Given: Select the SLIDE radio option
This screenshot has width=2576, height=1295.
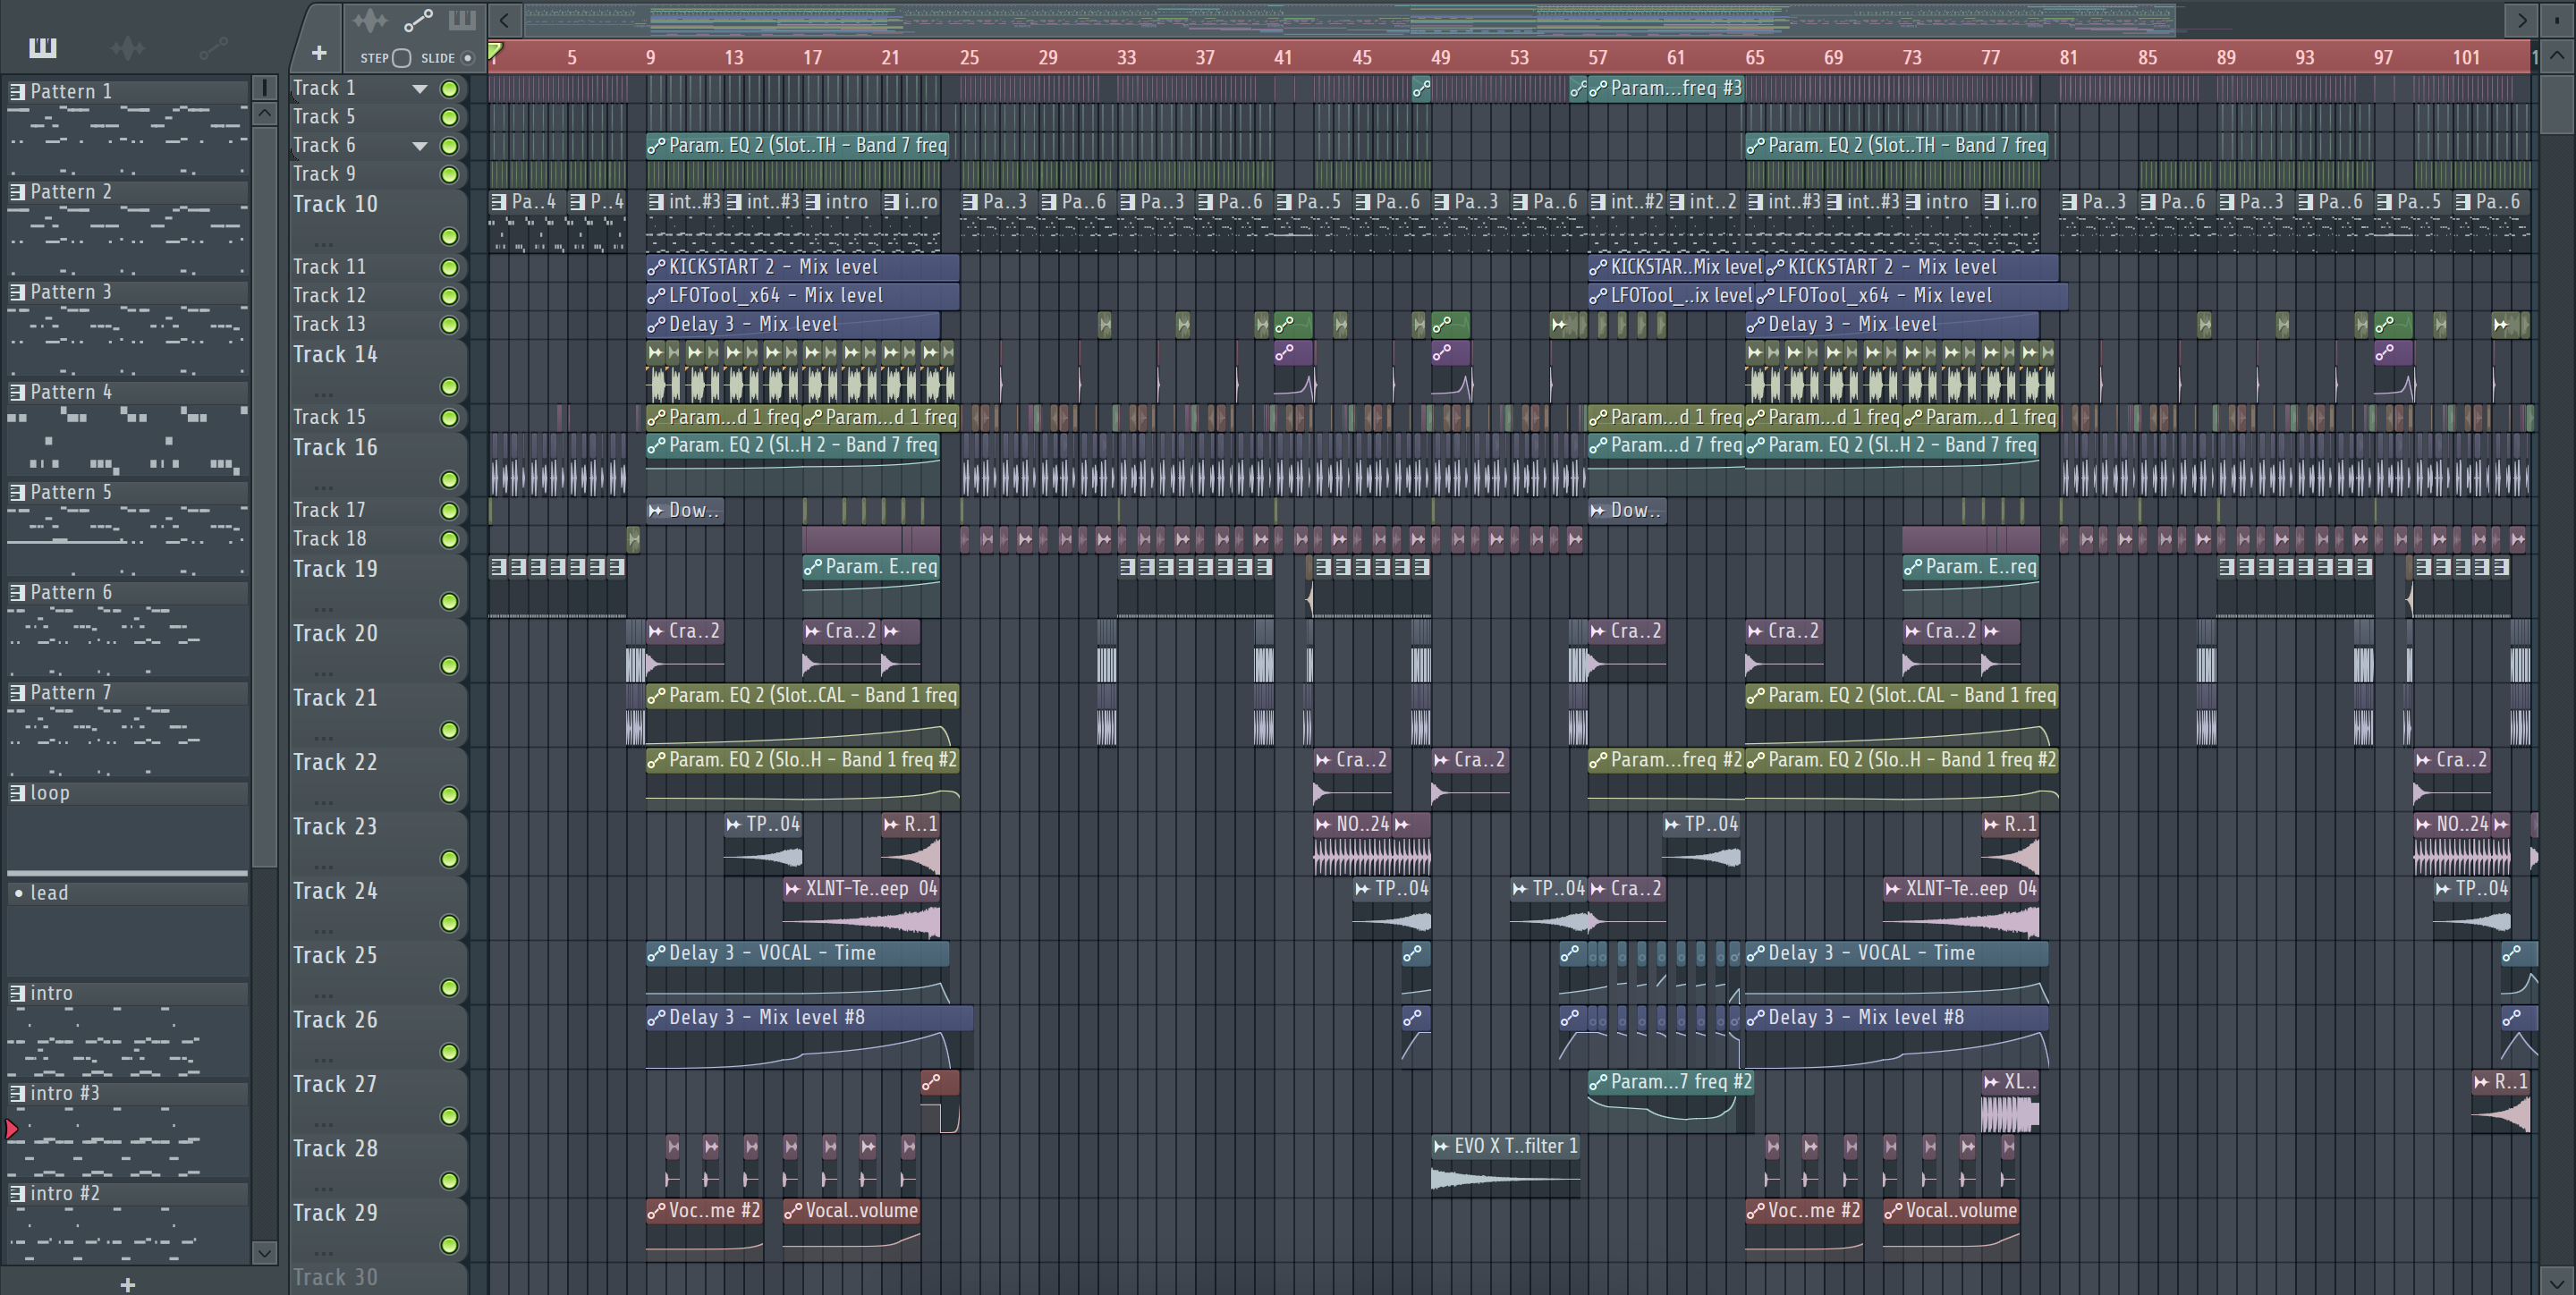Looking at the screenshot, I should (x=467, y=58).
